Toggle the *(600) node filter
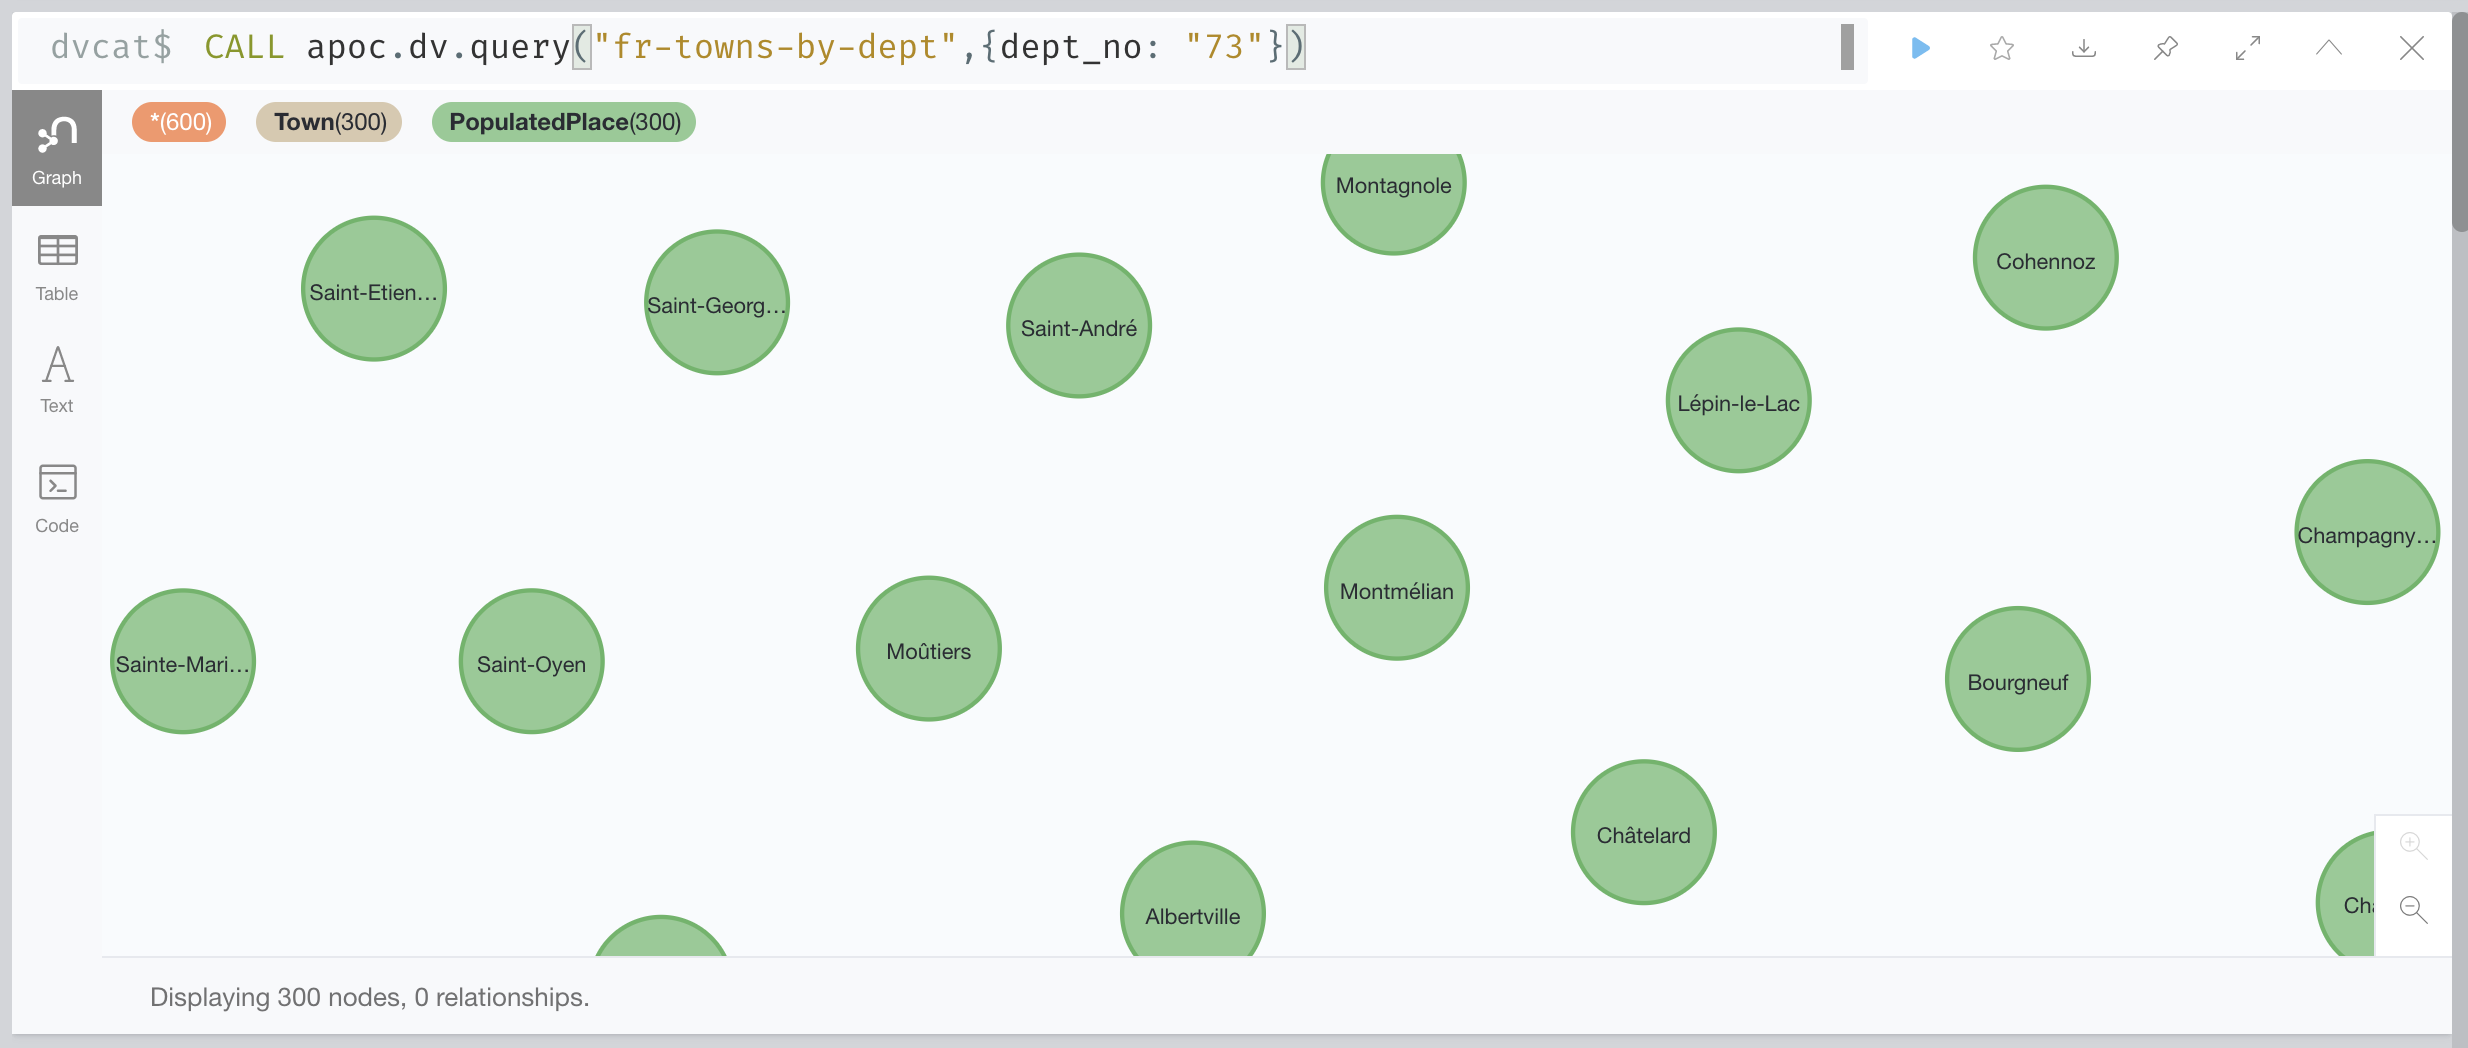The height and width of the screenshot is (1048, 2468). click(x=178, y=121)
